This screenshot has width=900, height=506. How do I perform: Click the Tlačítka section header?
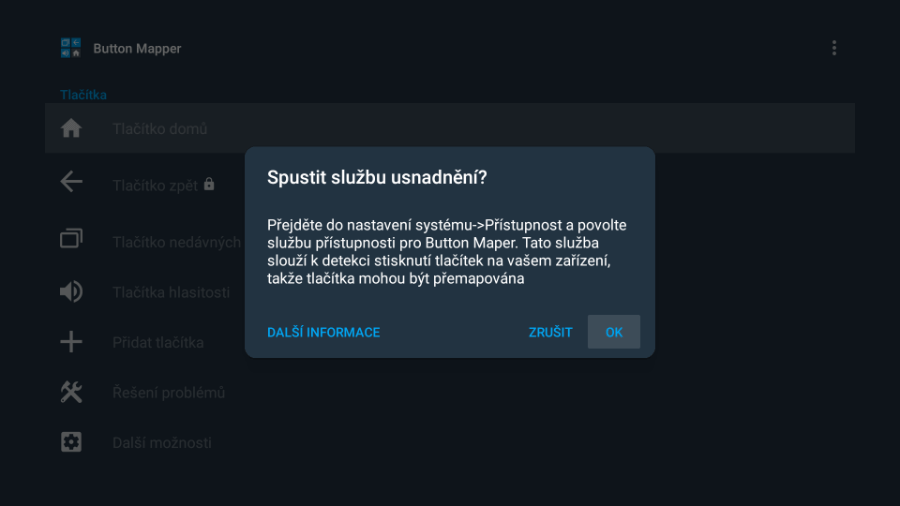click(x=83, y=95)
